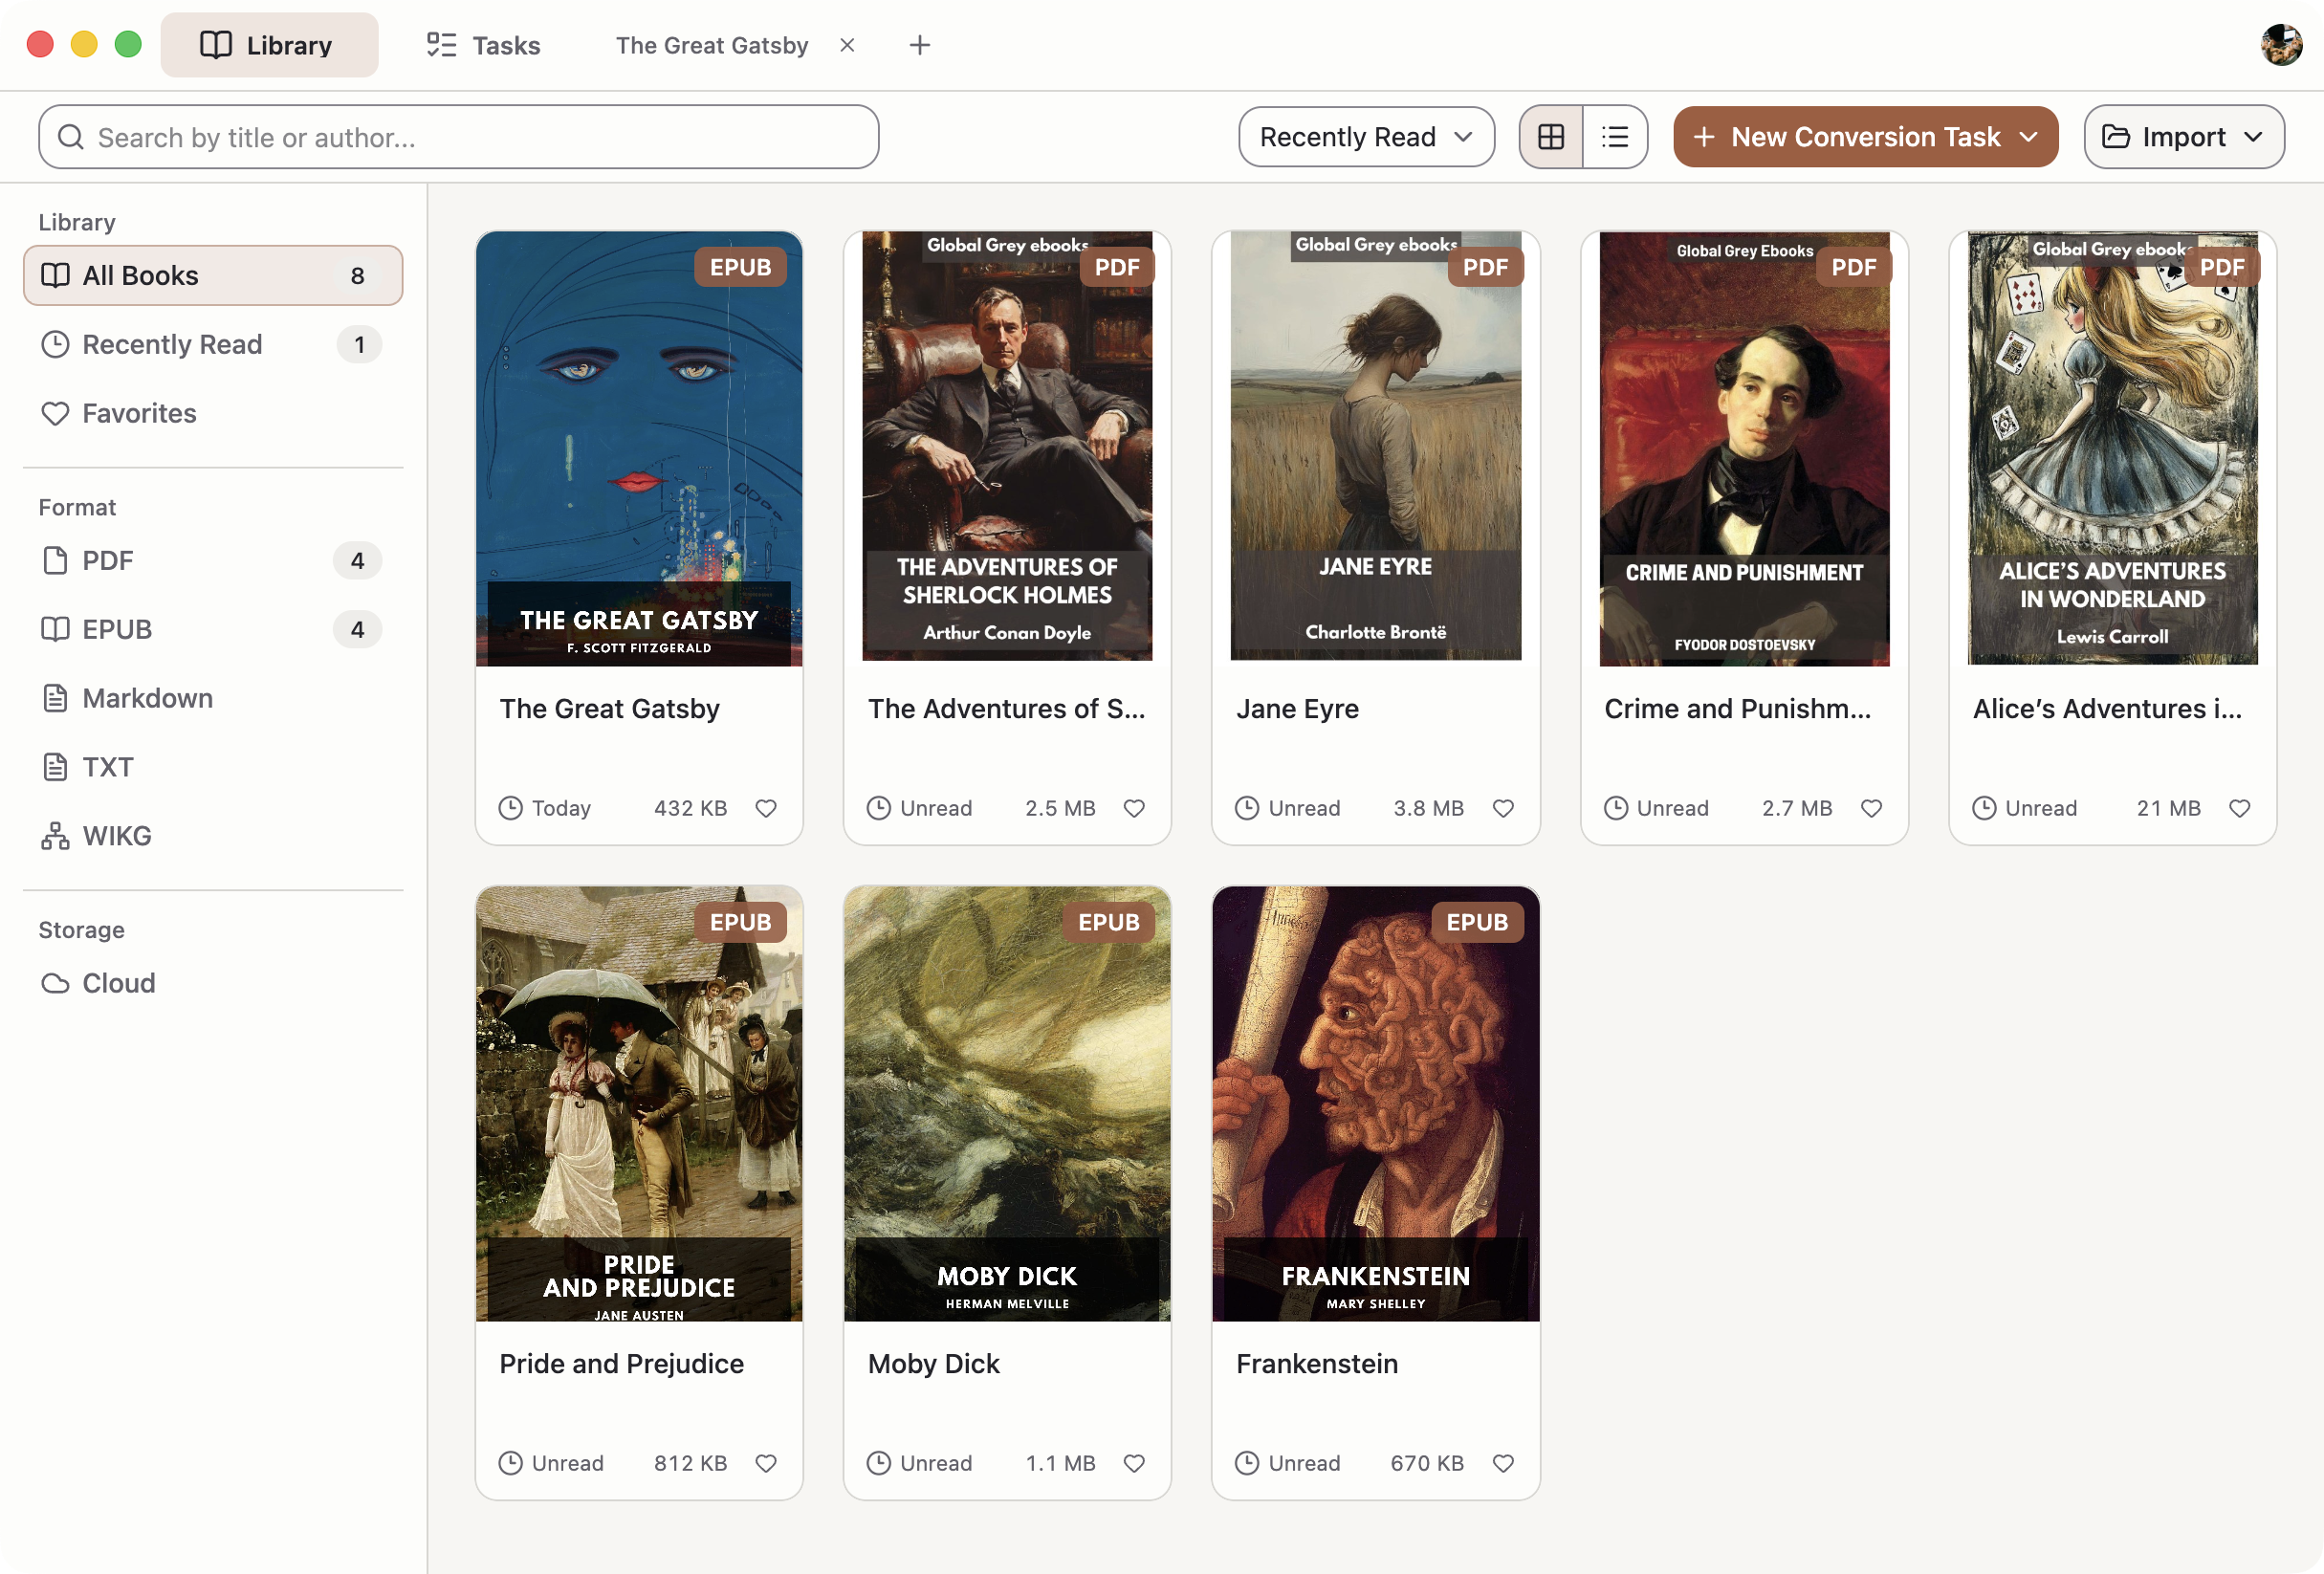Open Favorites in sidebar

coord(213,413)
